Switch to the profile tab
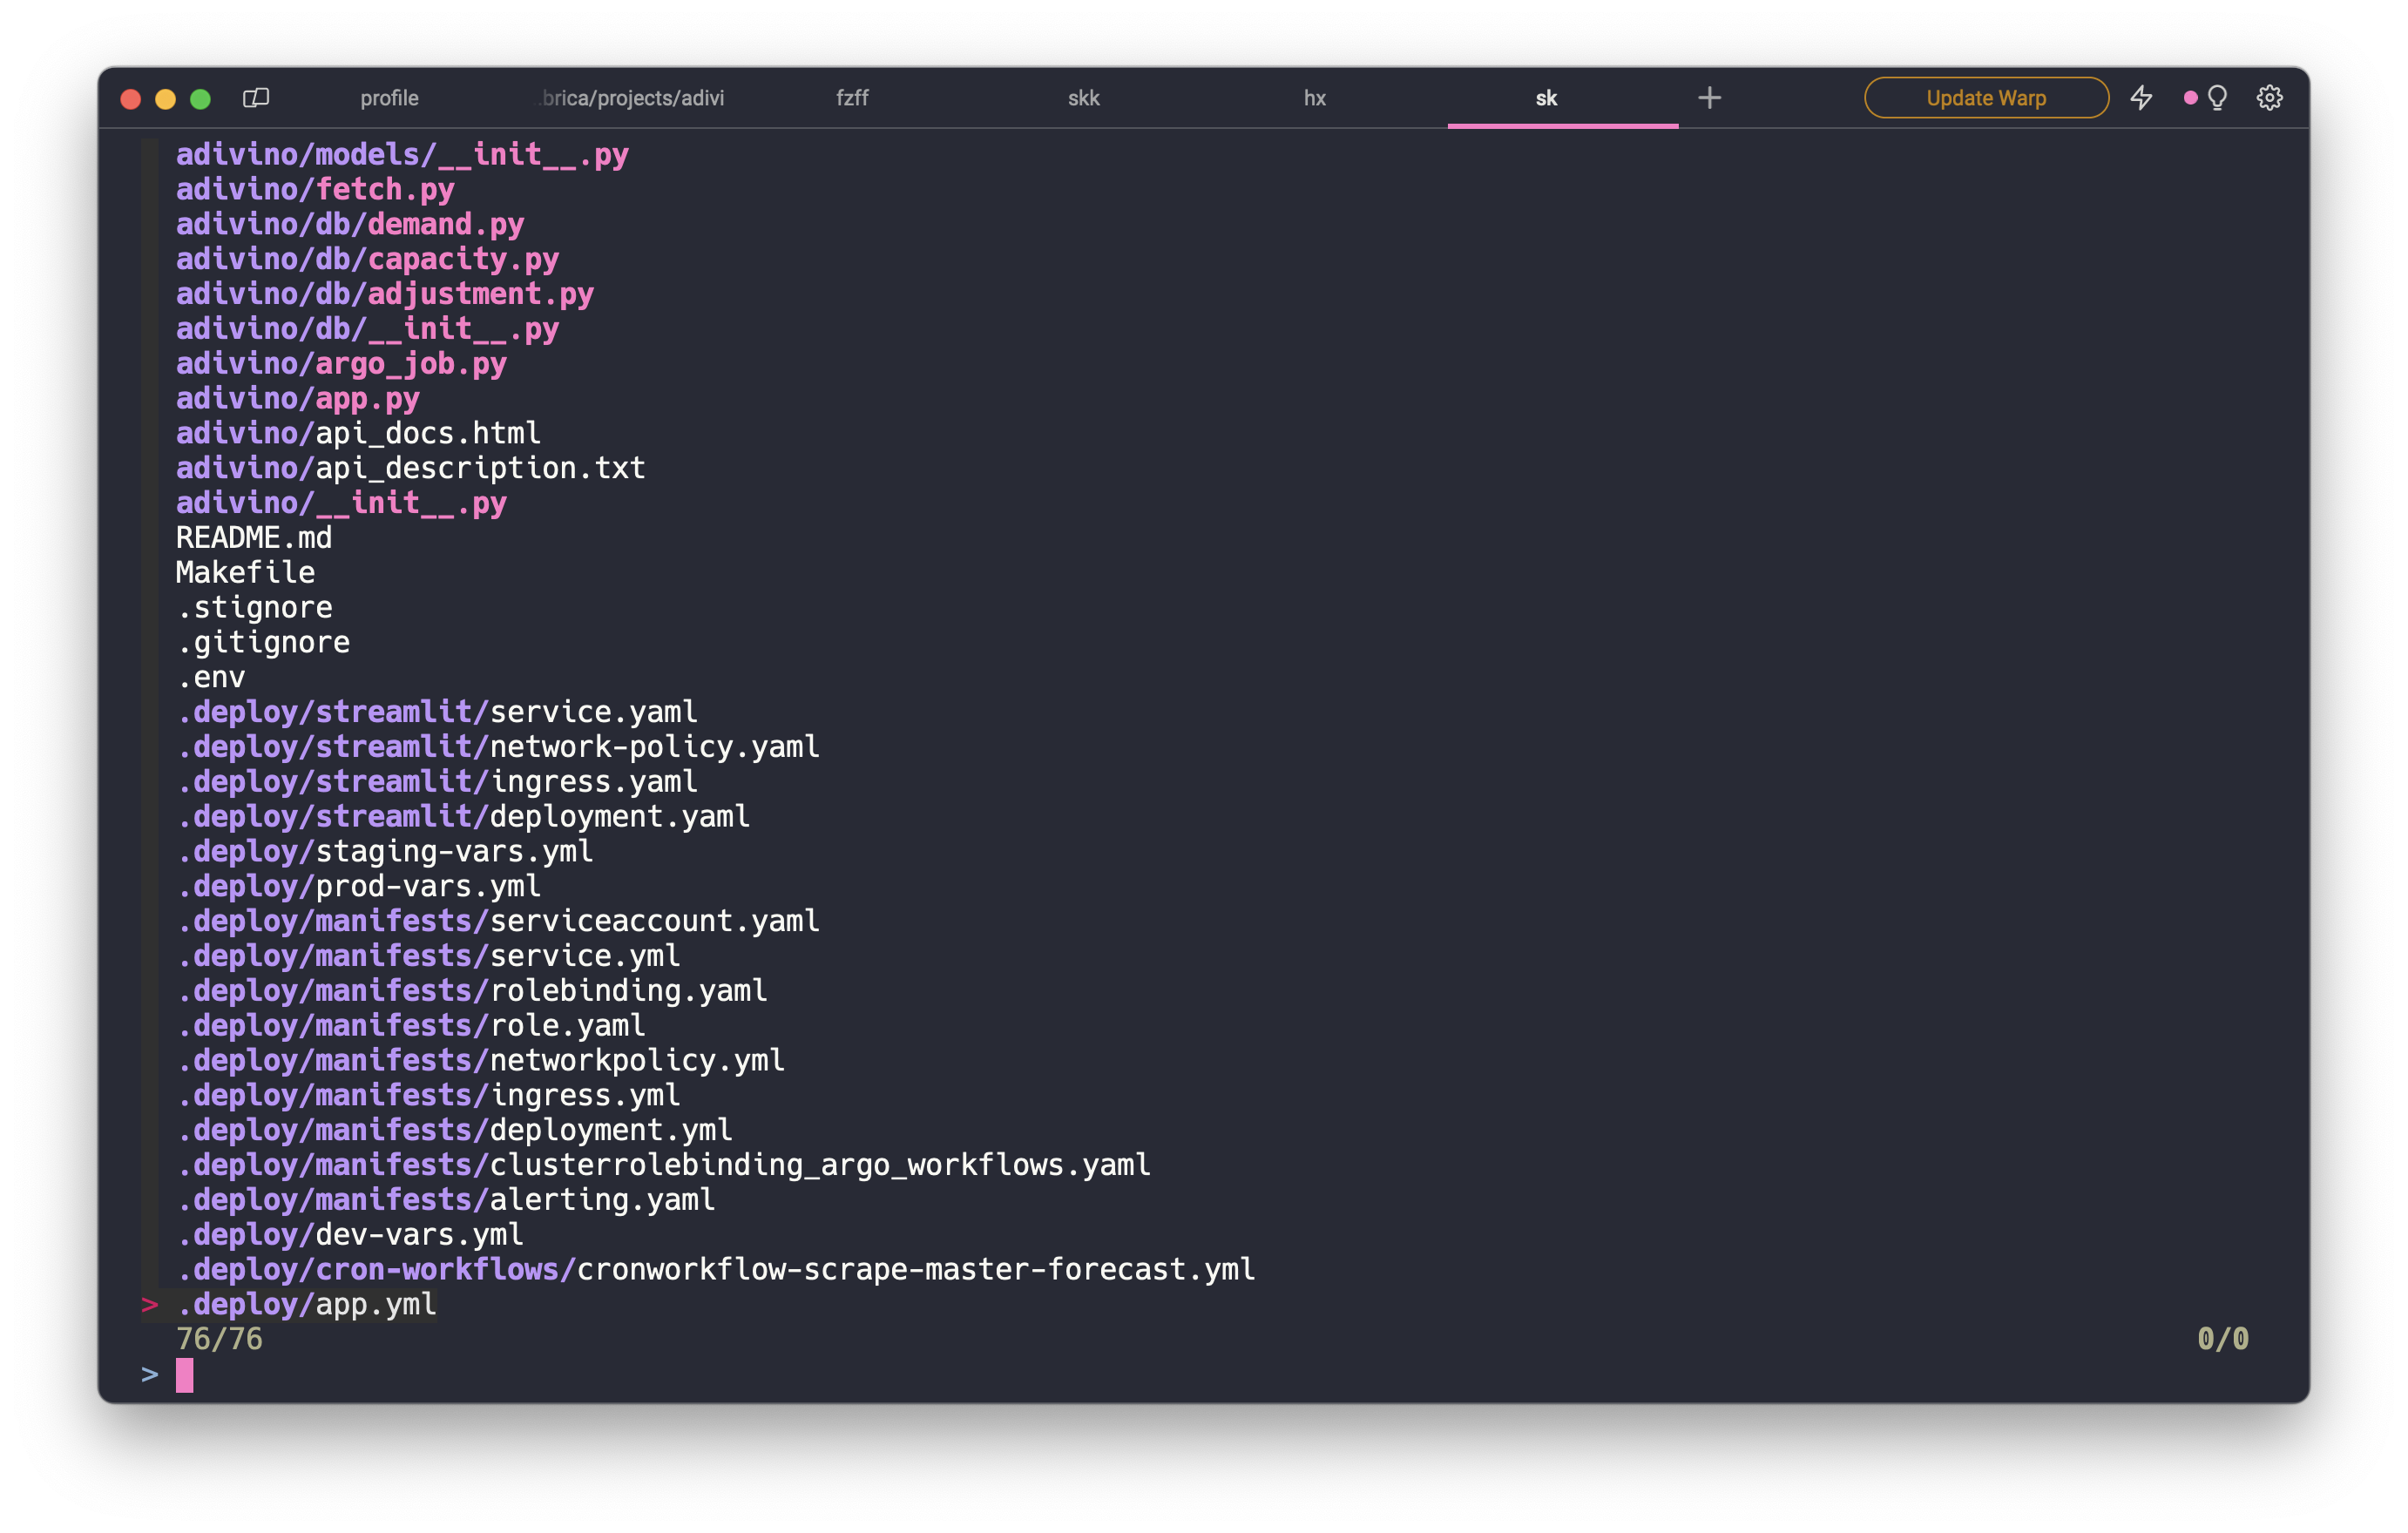Viewport: 2408px width, 1533px height. (390, 98)
